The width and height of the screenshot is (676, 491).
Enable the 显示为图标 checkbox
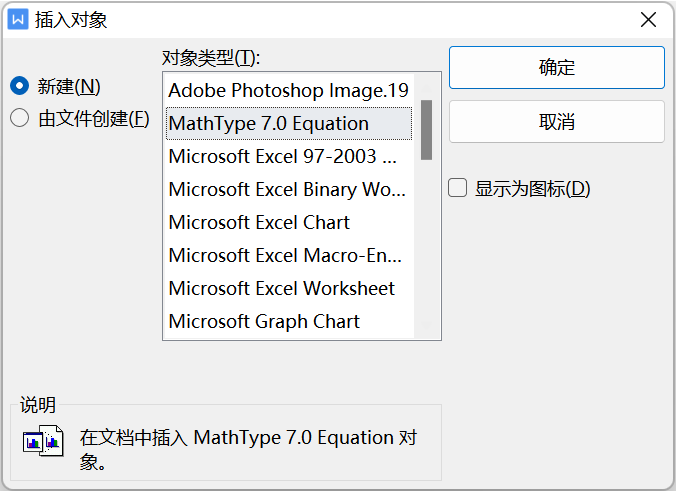coord(457,188)
